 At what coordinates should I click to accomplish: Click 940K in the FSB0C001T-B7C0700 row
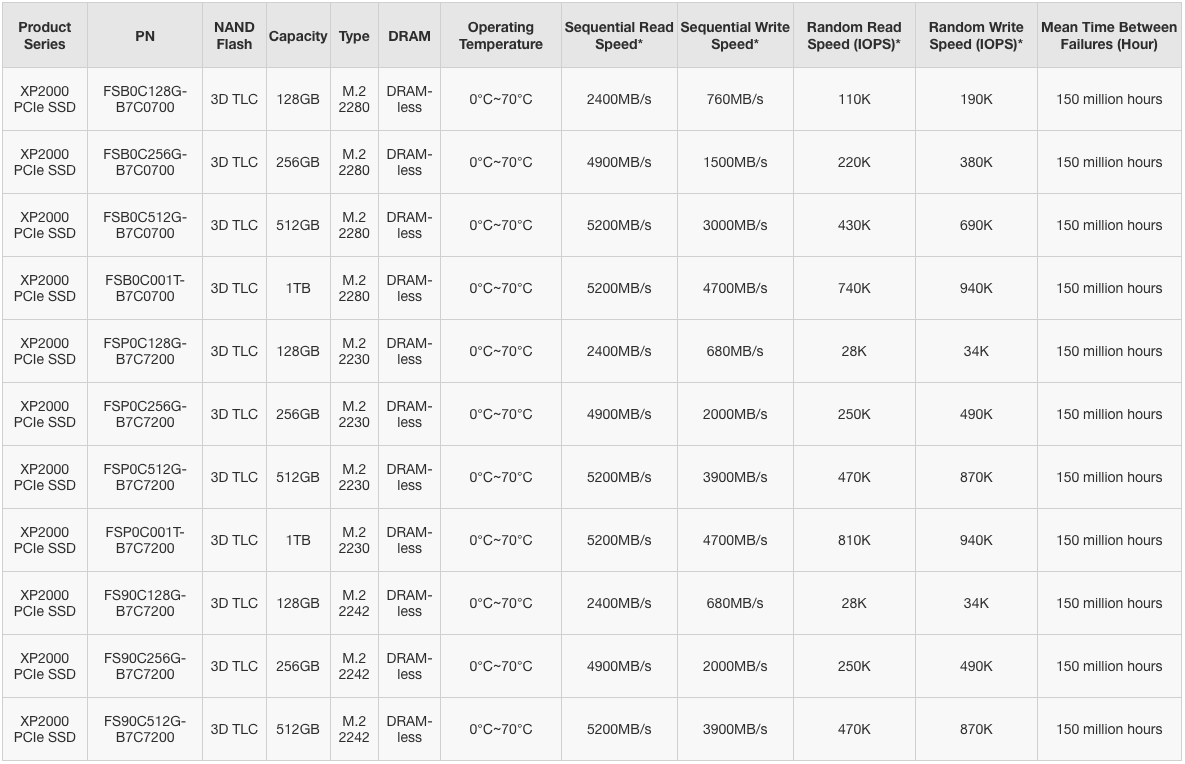(x=976, y=288)
